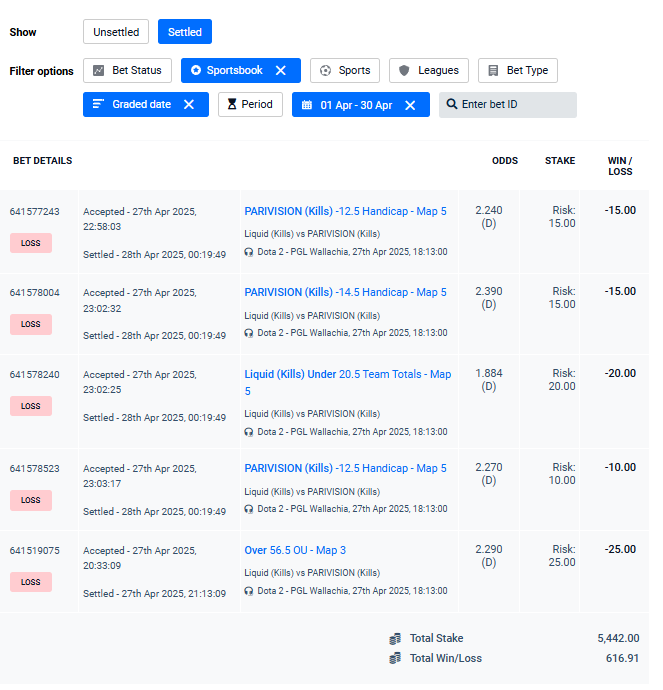663x690 pixels.
Task: Switch to Unsettled bets
Action: [x=116, y=32]
